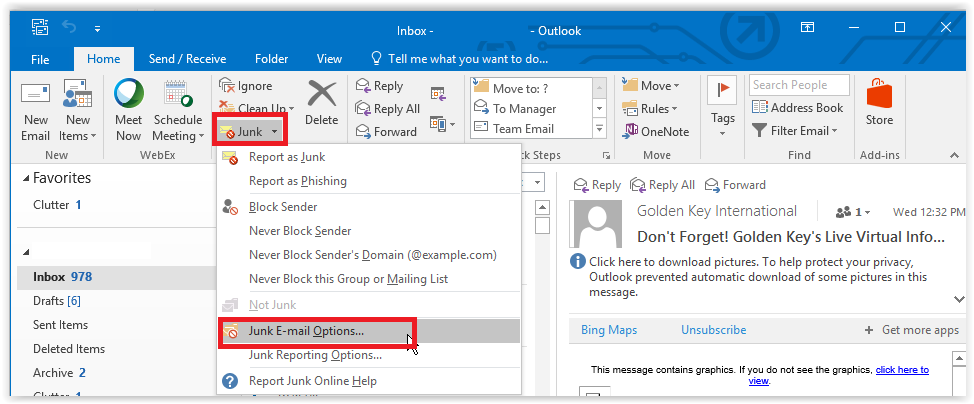This screenshot has height=404, width=974.
Task: Open the Bing Maps add-in
Action: (x=609, y=330)
